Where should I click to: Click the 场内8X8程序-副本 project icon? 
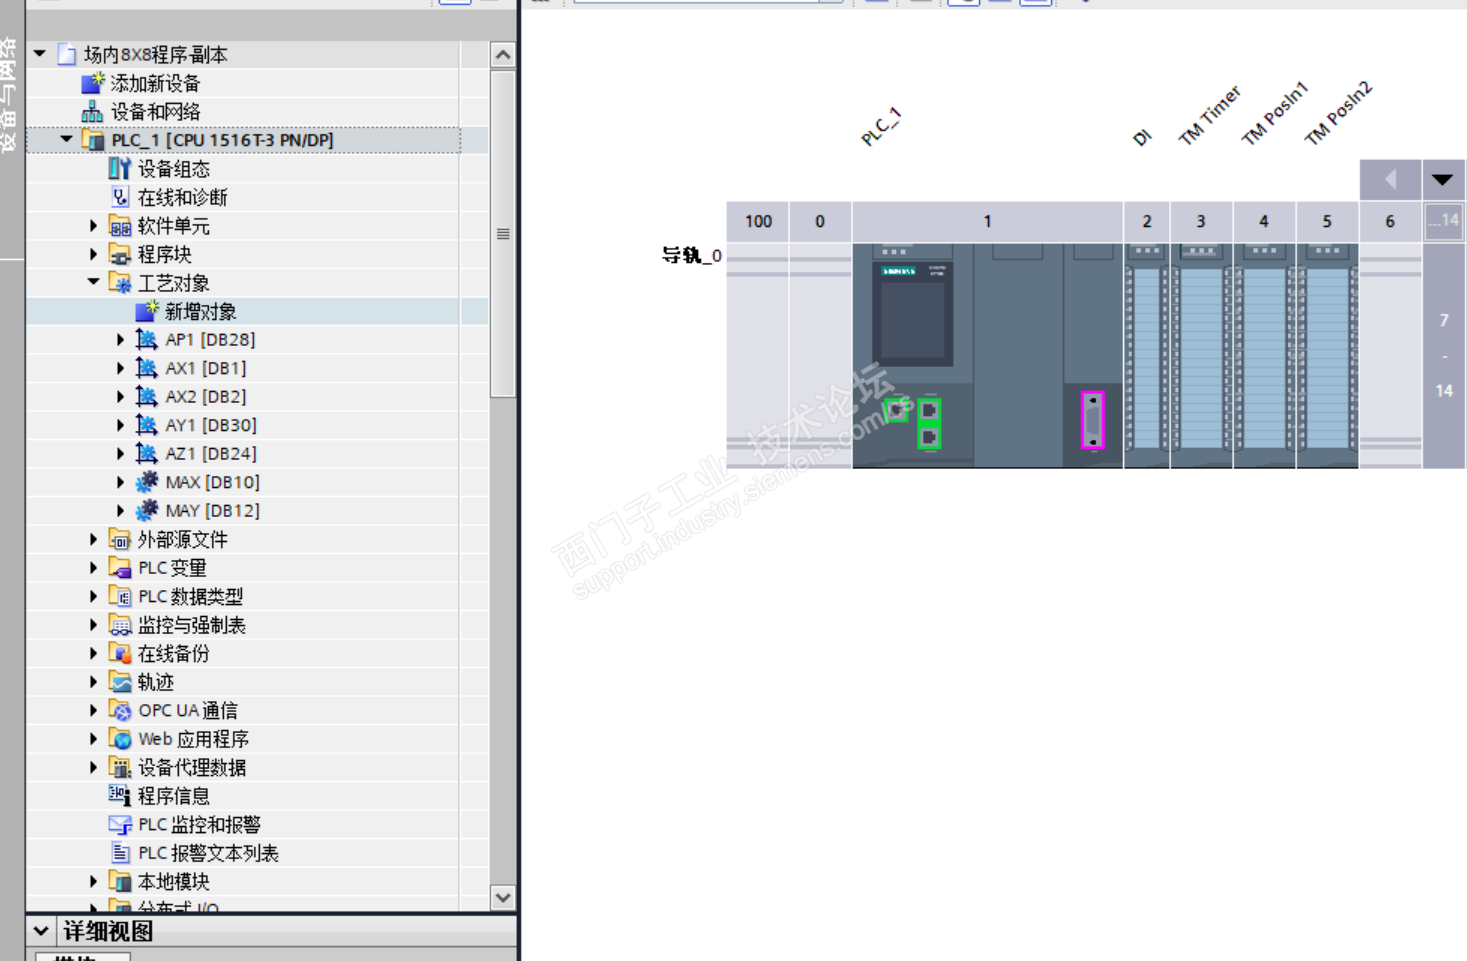point(67,54)
